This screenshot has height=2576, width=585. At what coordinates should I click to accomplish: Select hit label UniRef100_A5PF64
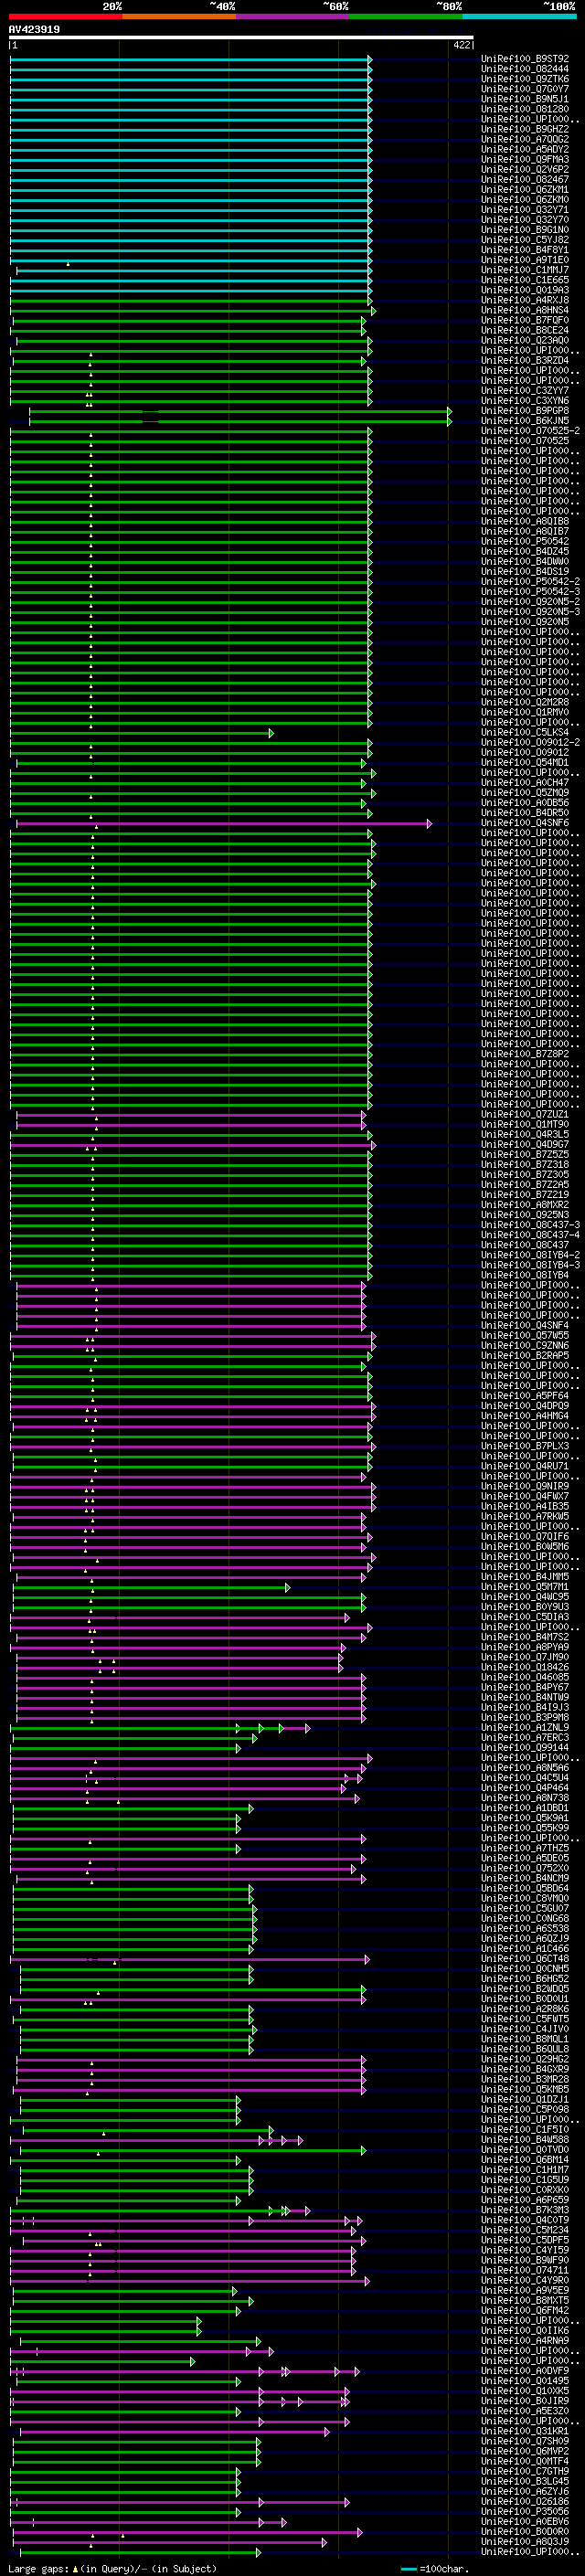tap(525, 1396)
